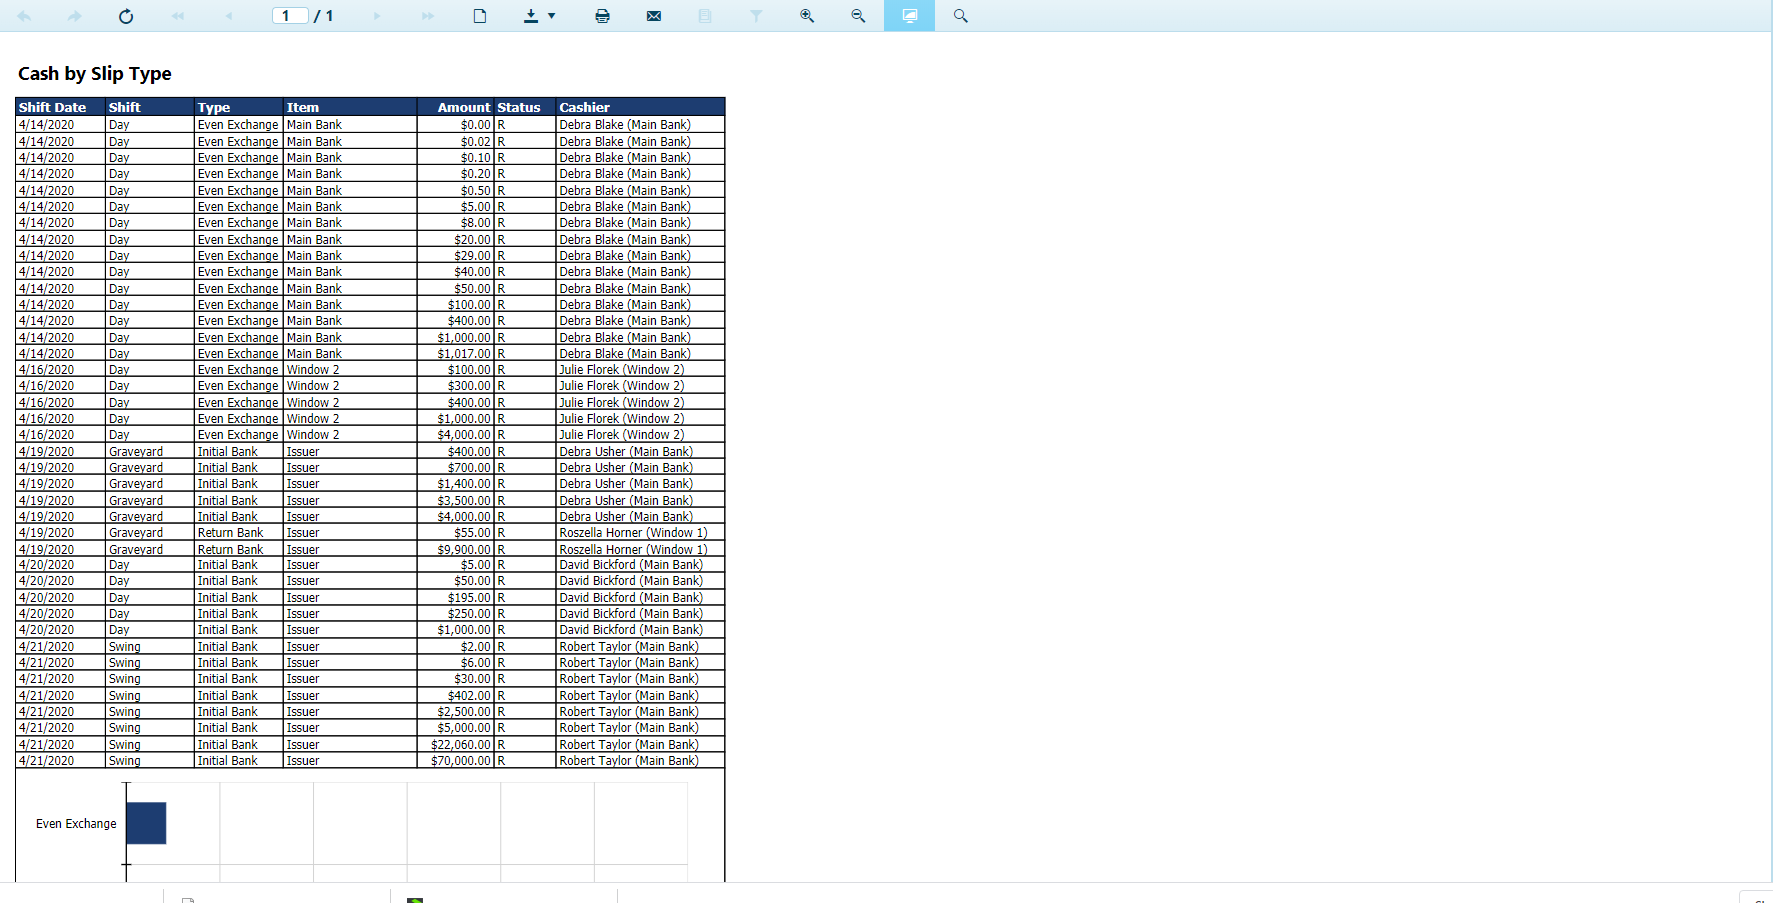Click the filter funnel icon
Screen dimensions: 1773x903
tap(756, 16)
